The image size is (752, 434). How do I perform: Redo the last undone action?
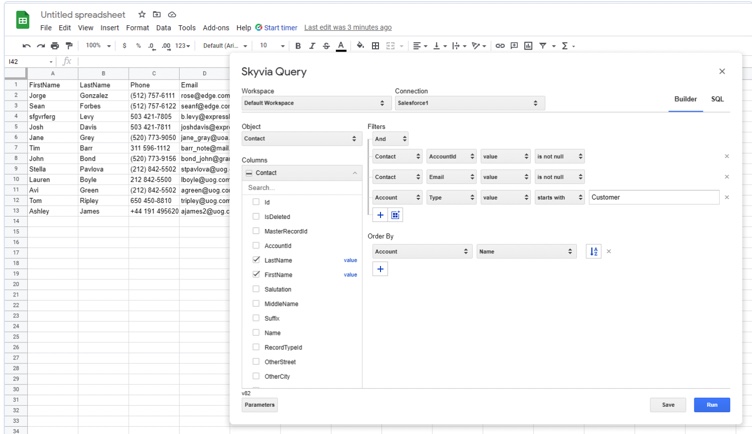click(x=41, y=46)
